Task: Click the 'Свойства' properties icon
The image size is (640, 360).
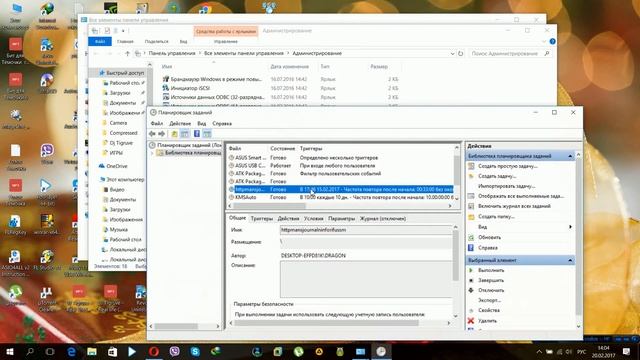Action: 471,310
